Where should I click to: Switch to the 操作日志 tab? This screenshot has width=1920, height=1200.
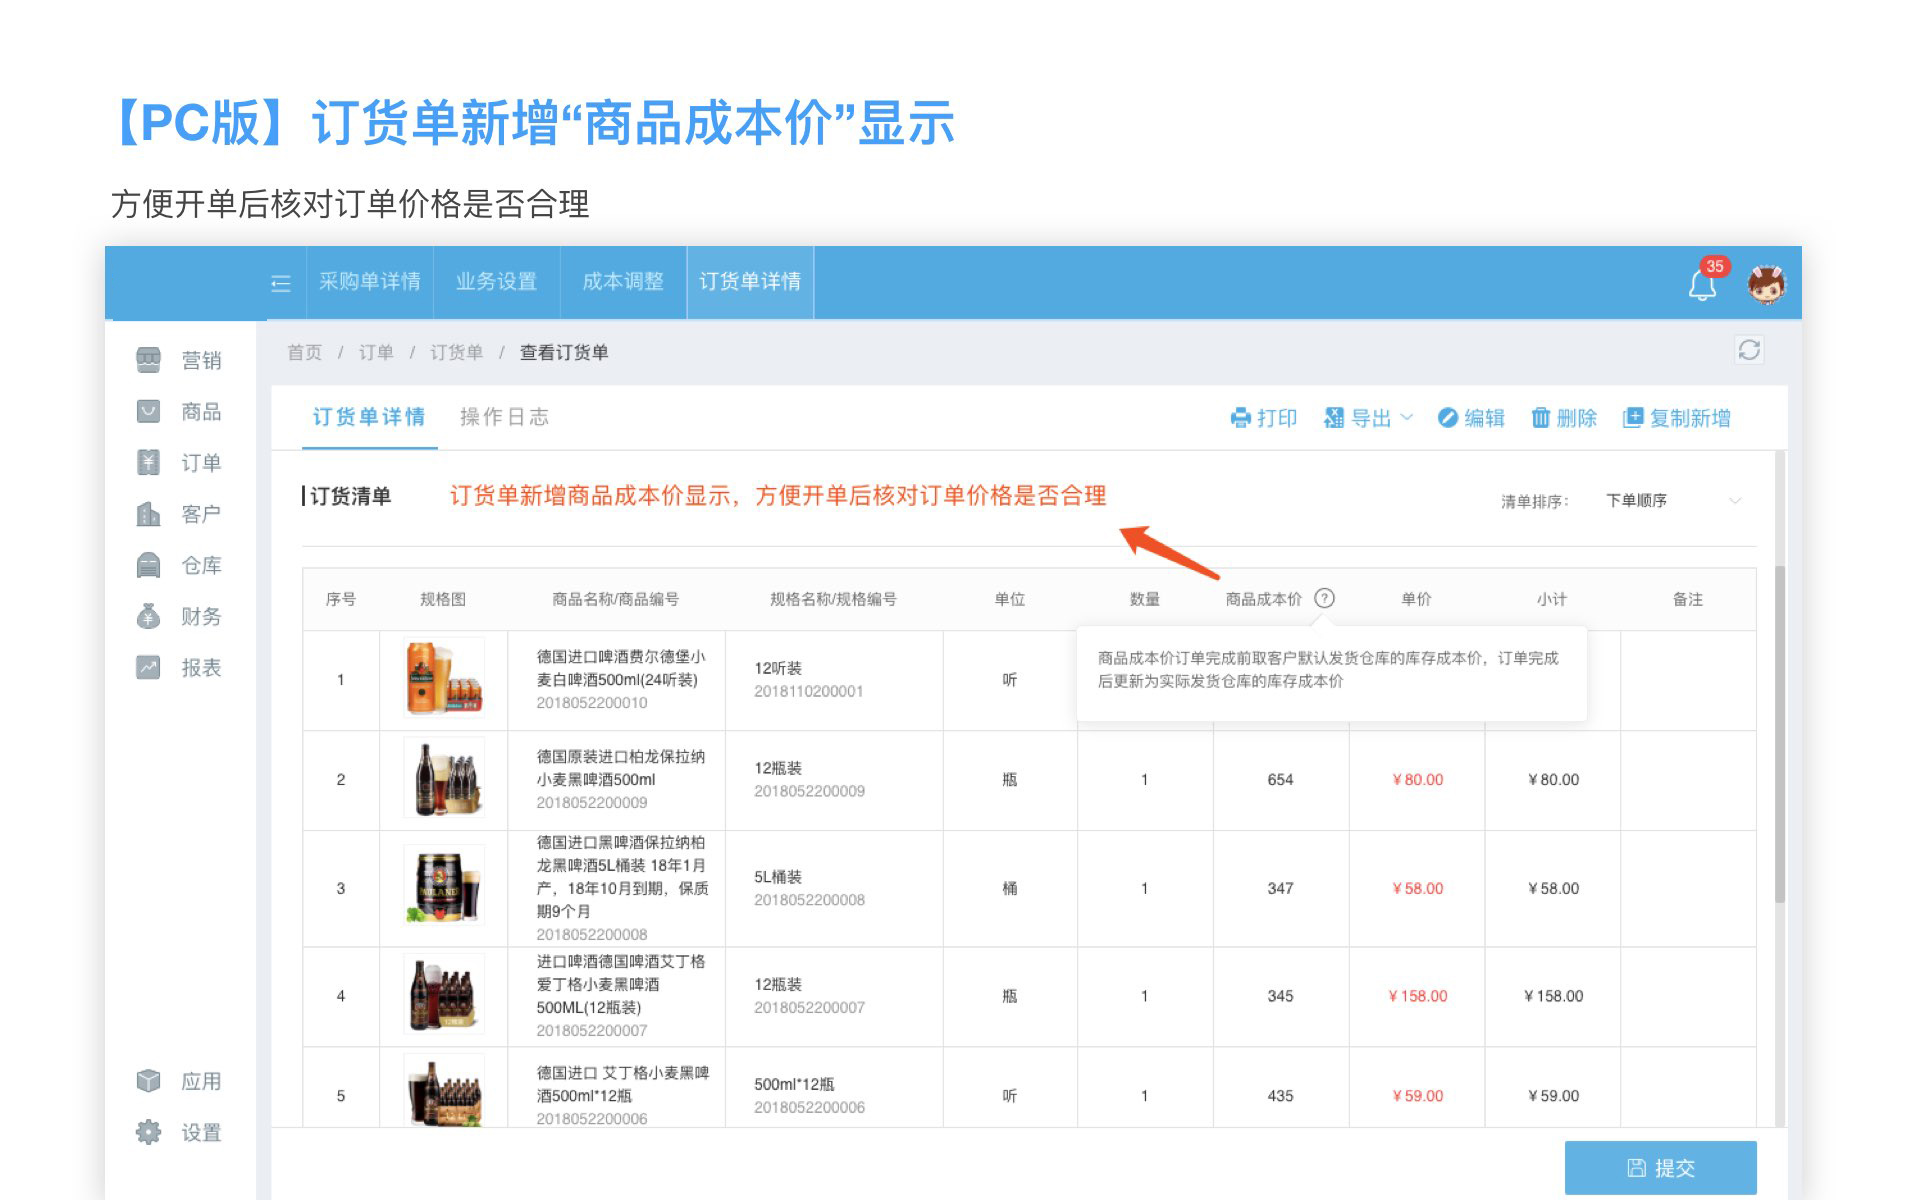[x=504, y=417]
